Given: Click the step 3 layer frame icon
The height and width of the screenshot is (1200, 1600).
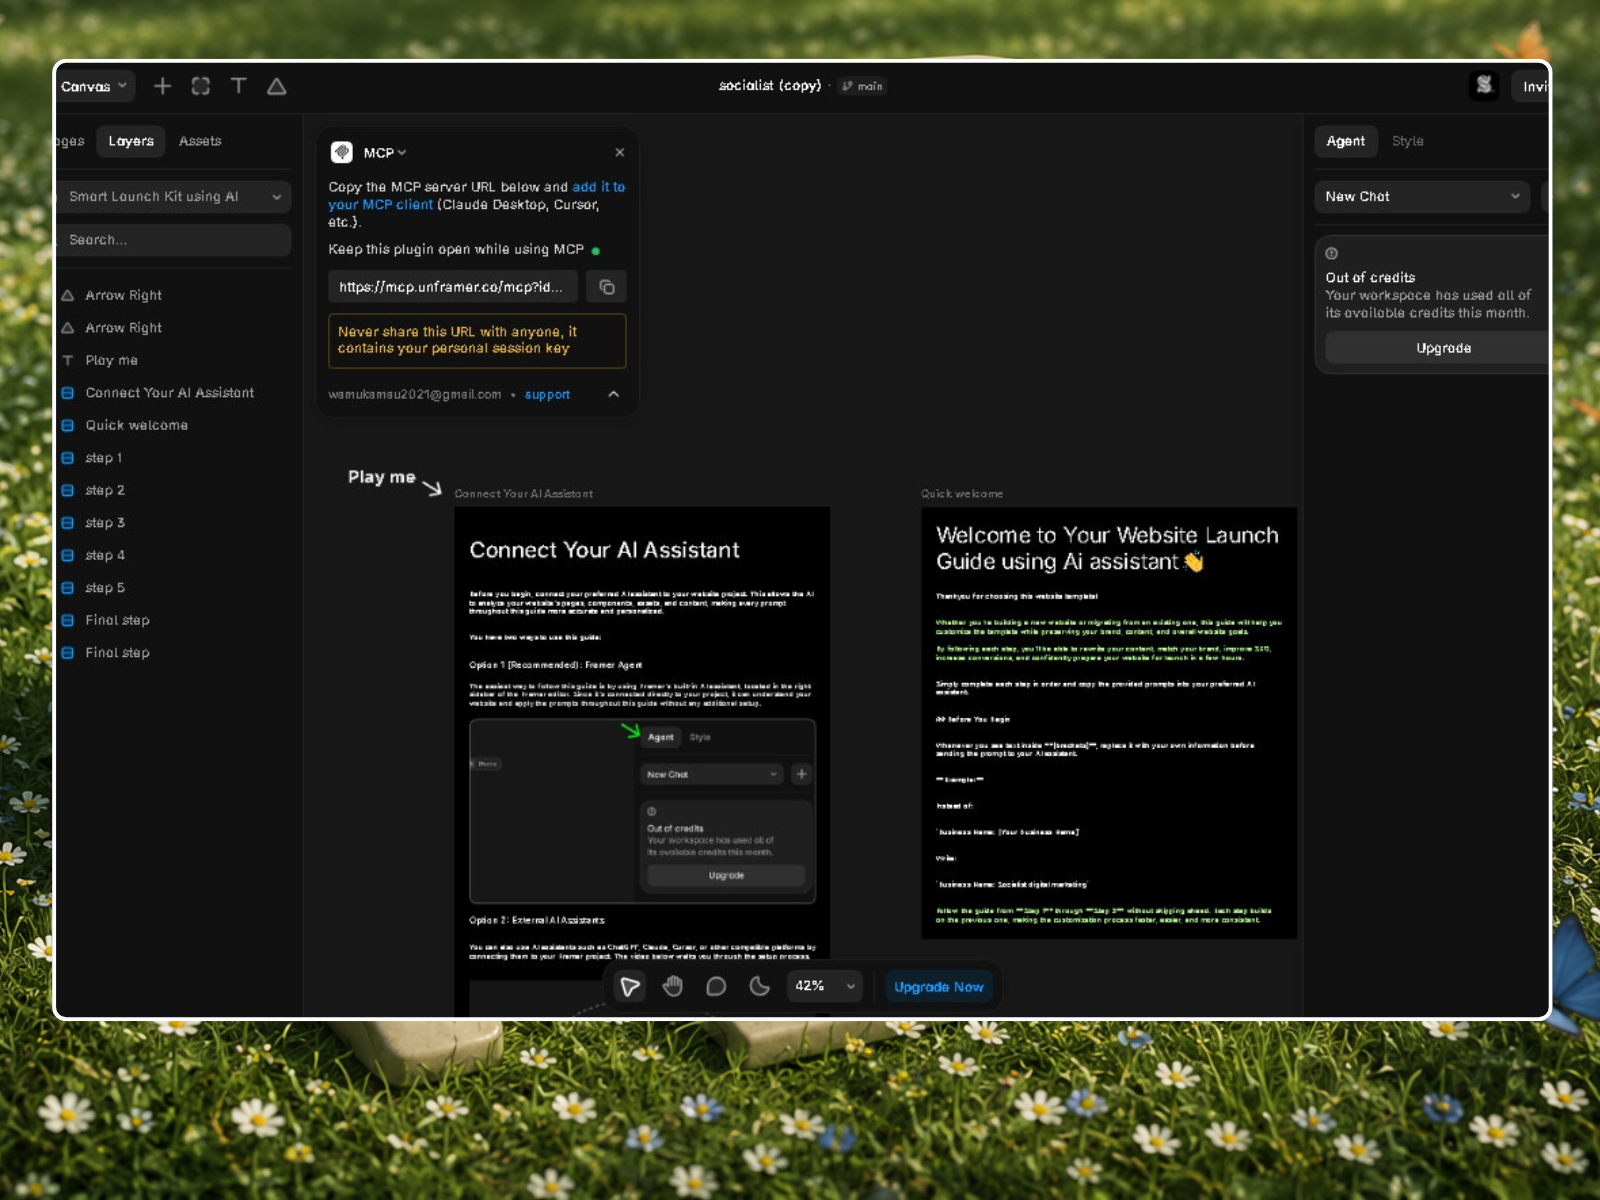Looking at the screenshot, I should (68, 523).
